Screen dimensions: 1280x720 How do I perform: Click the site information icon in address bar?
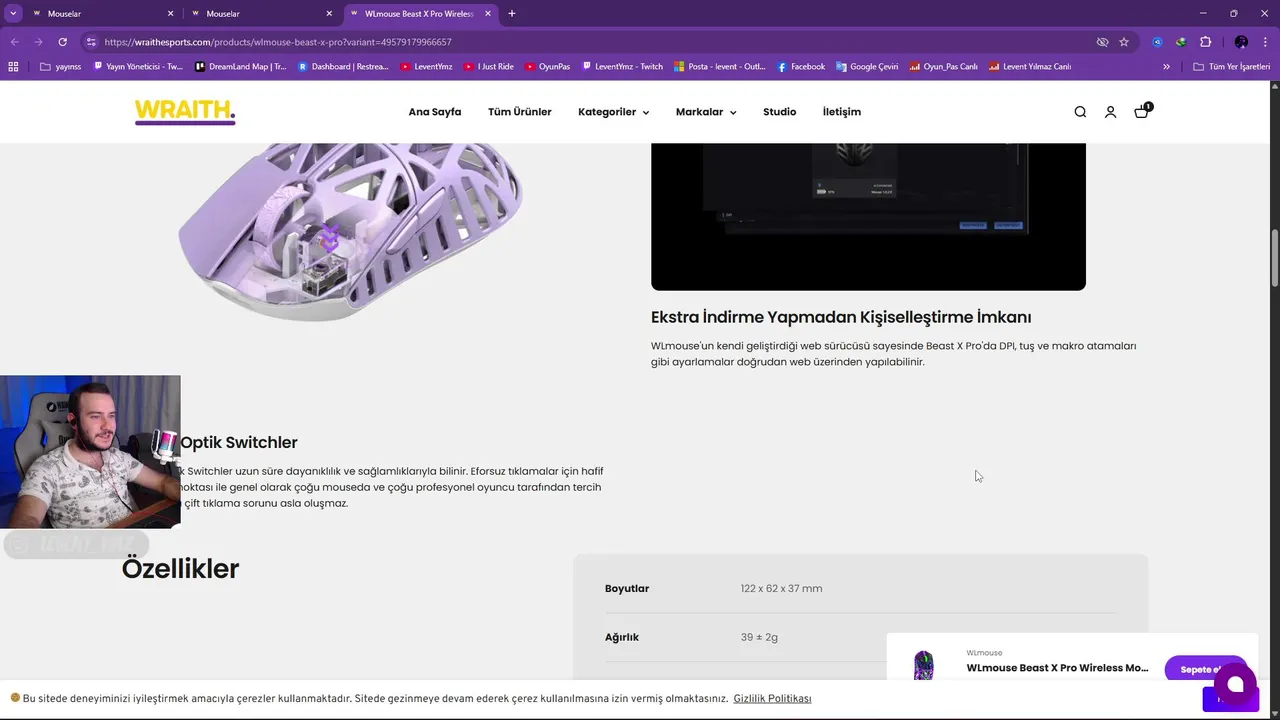91,42
